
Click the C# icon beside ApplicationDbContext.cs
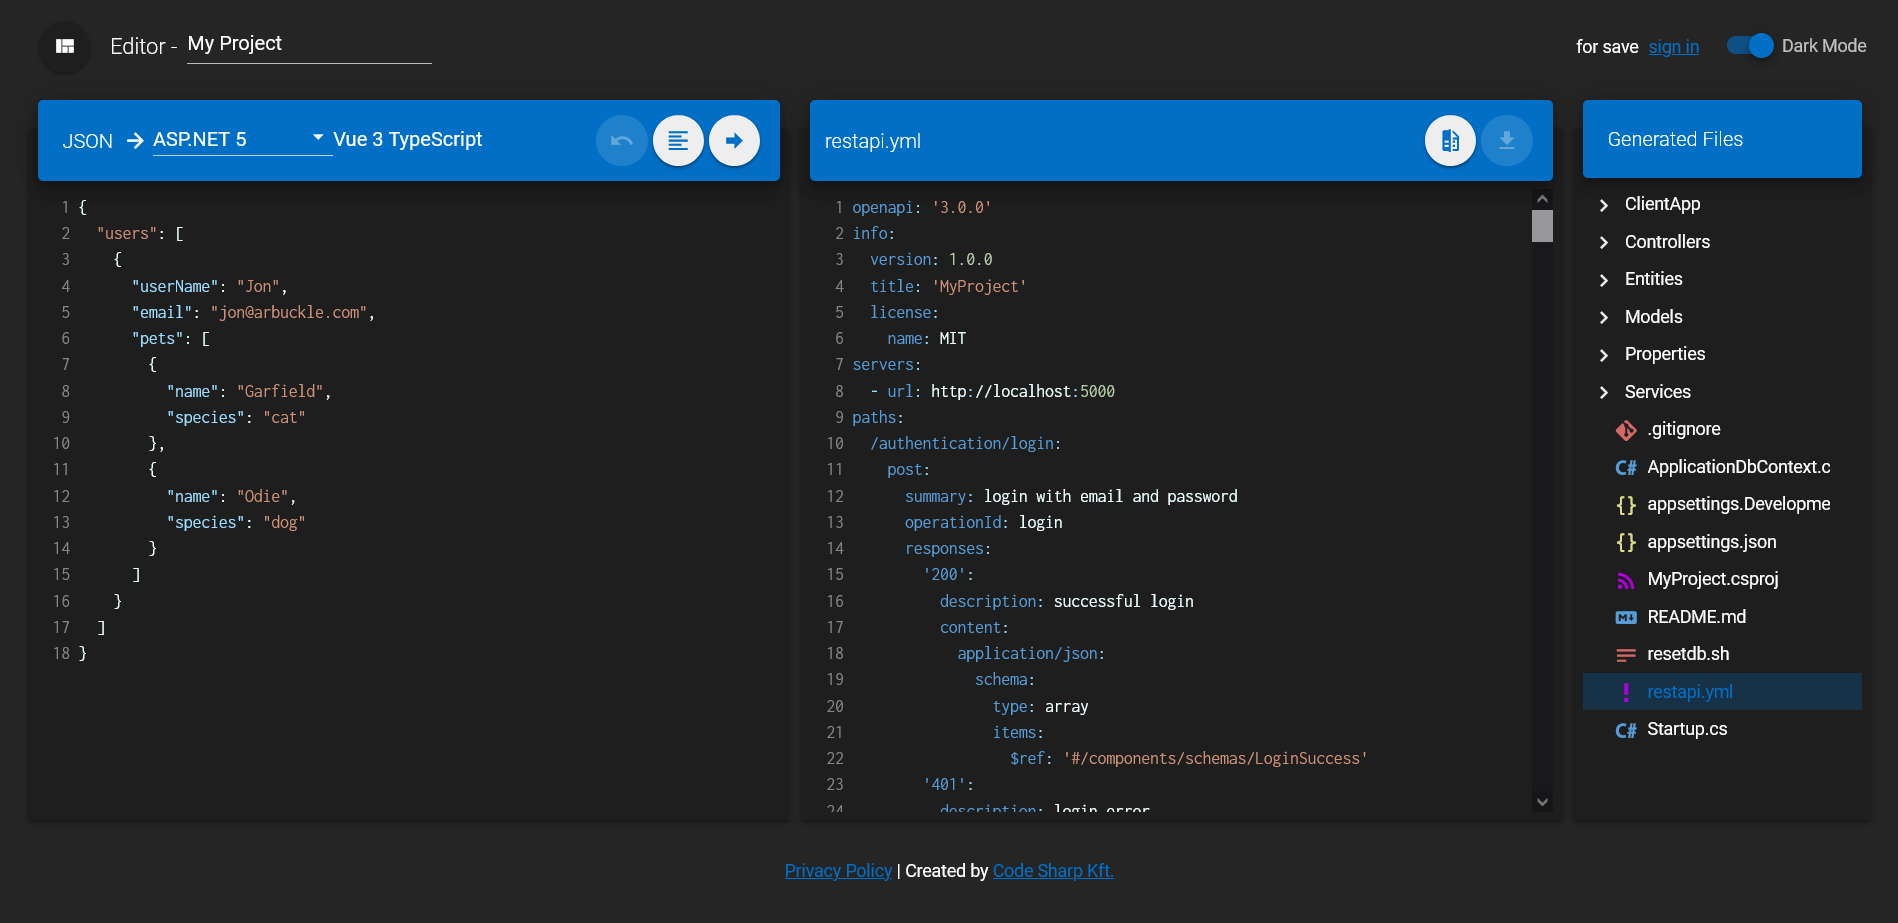pos(1626,467)
